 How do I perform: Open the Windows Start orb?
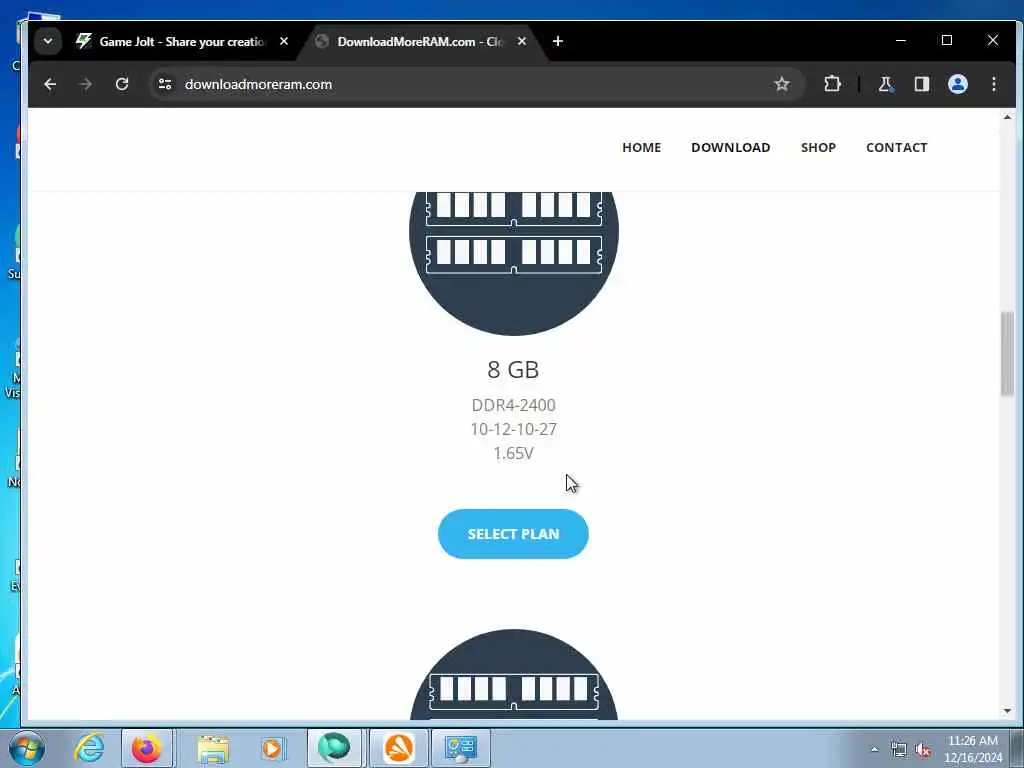coord(27,748)
